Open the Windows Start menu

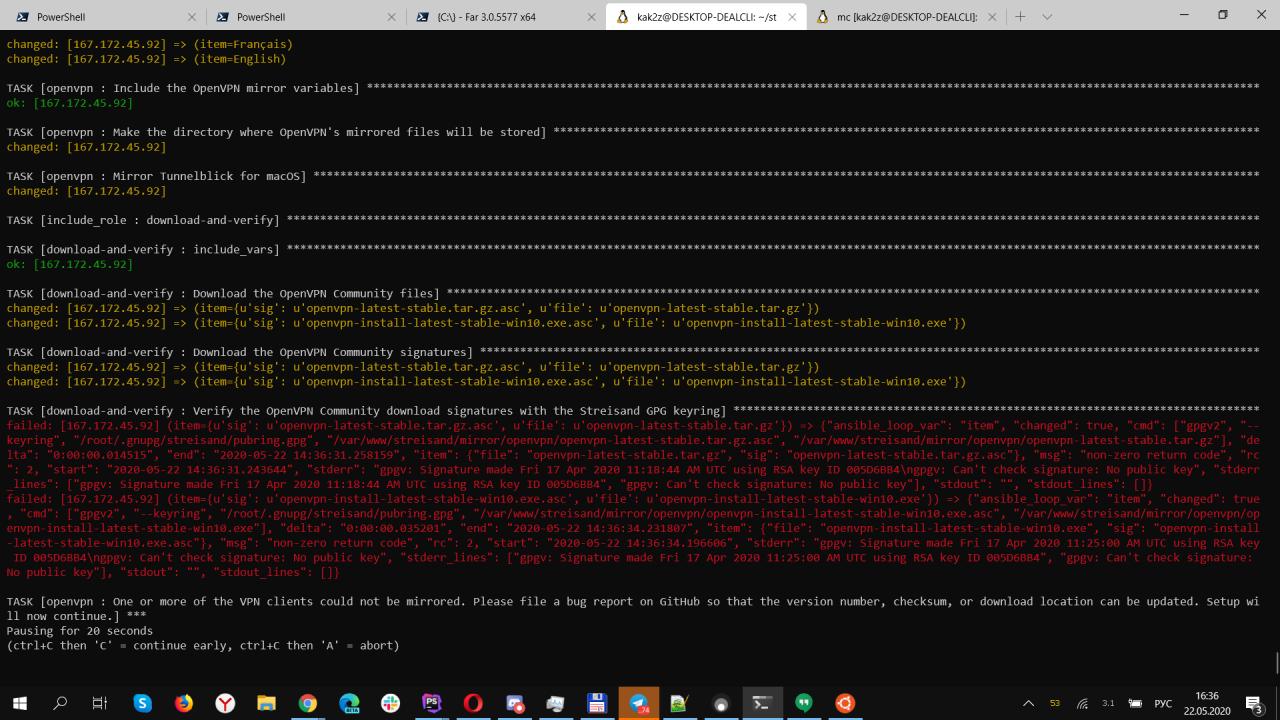[x=19, y=703]
